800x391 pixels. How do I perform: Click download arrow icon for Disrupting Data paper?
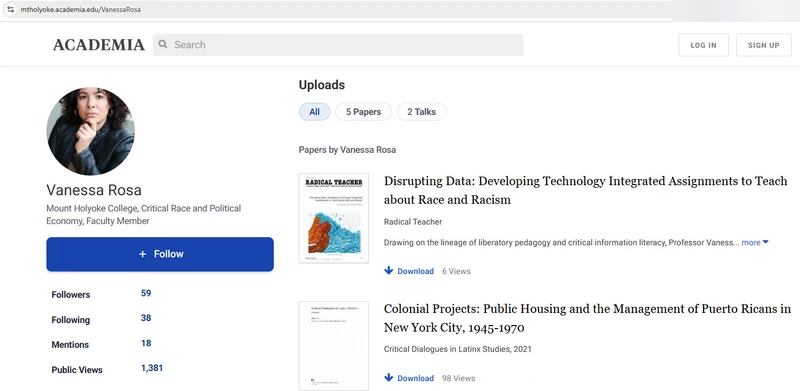[389, 271]
